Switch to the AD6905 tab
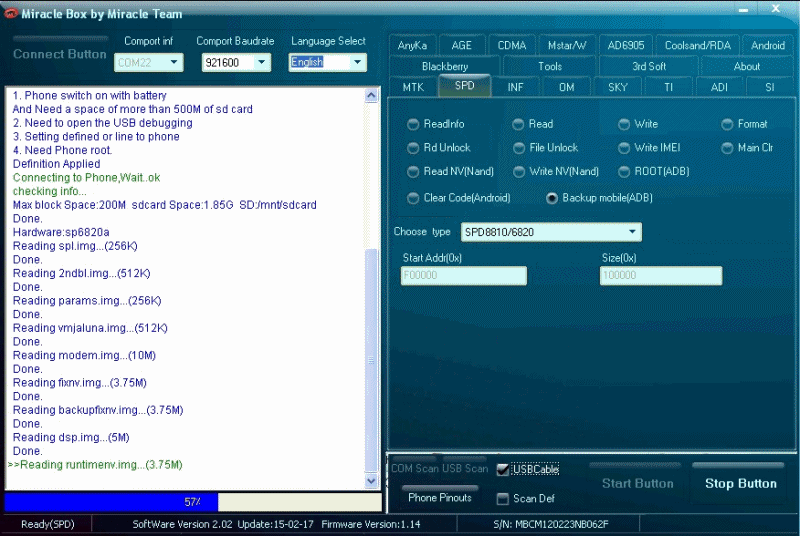The image size is (800, 536). pos(626,45)
